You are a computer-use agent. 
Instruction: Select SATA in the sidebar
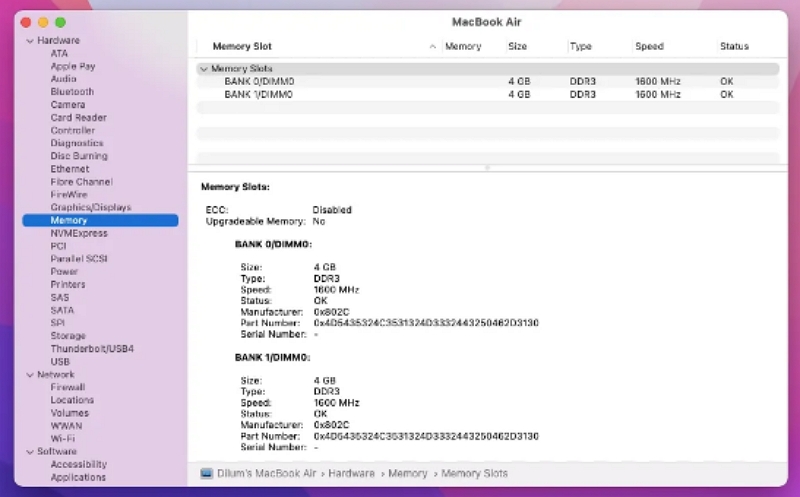tap(62, 311)
